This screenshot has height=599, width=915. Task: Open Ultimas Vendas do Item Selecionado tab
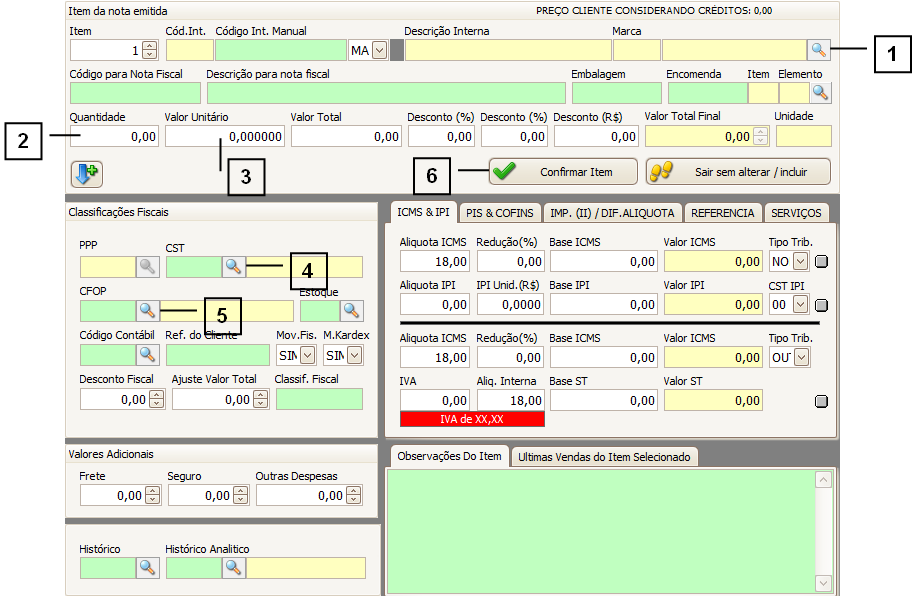point(604,456)
